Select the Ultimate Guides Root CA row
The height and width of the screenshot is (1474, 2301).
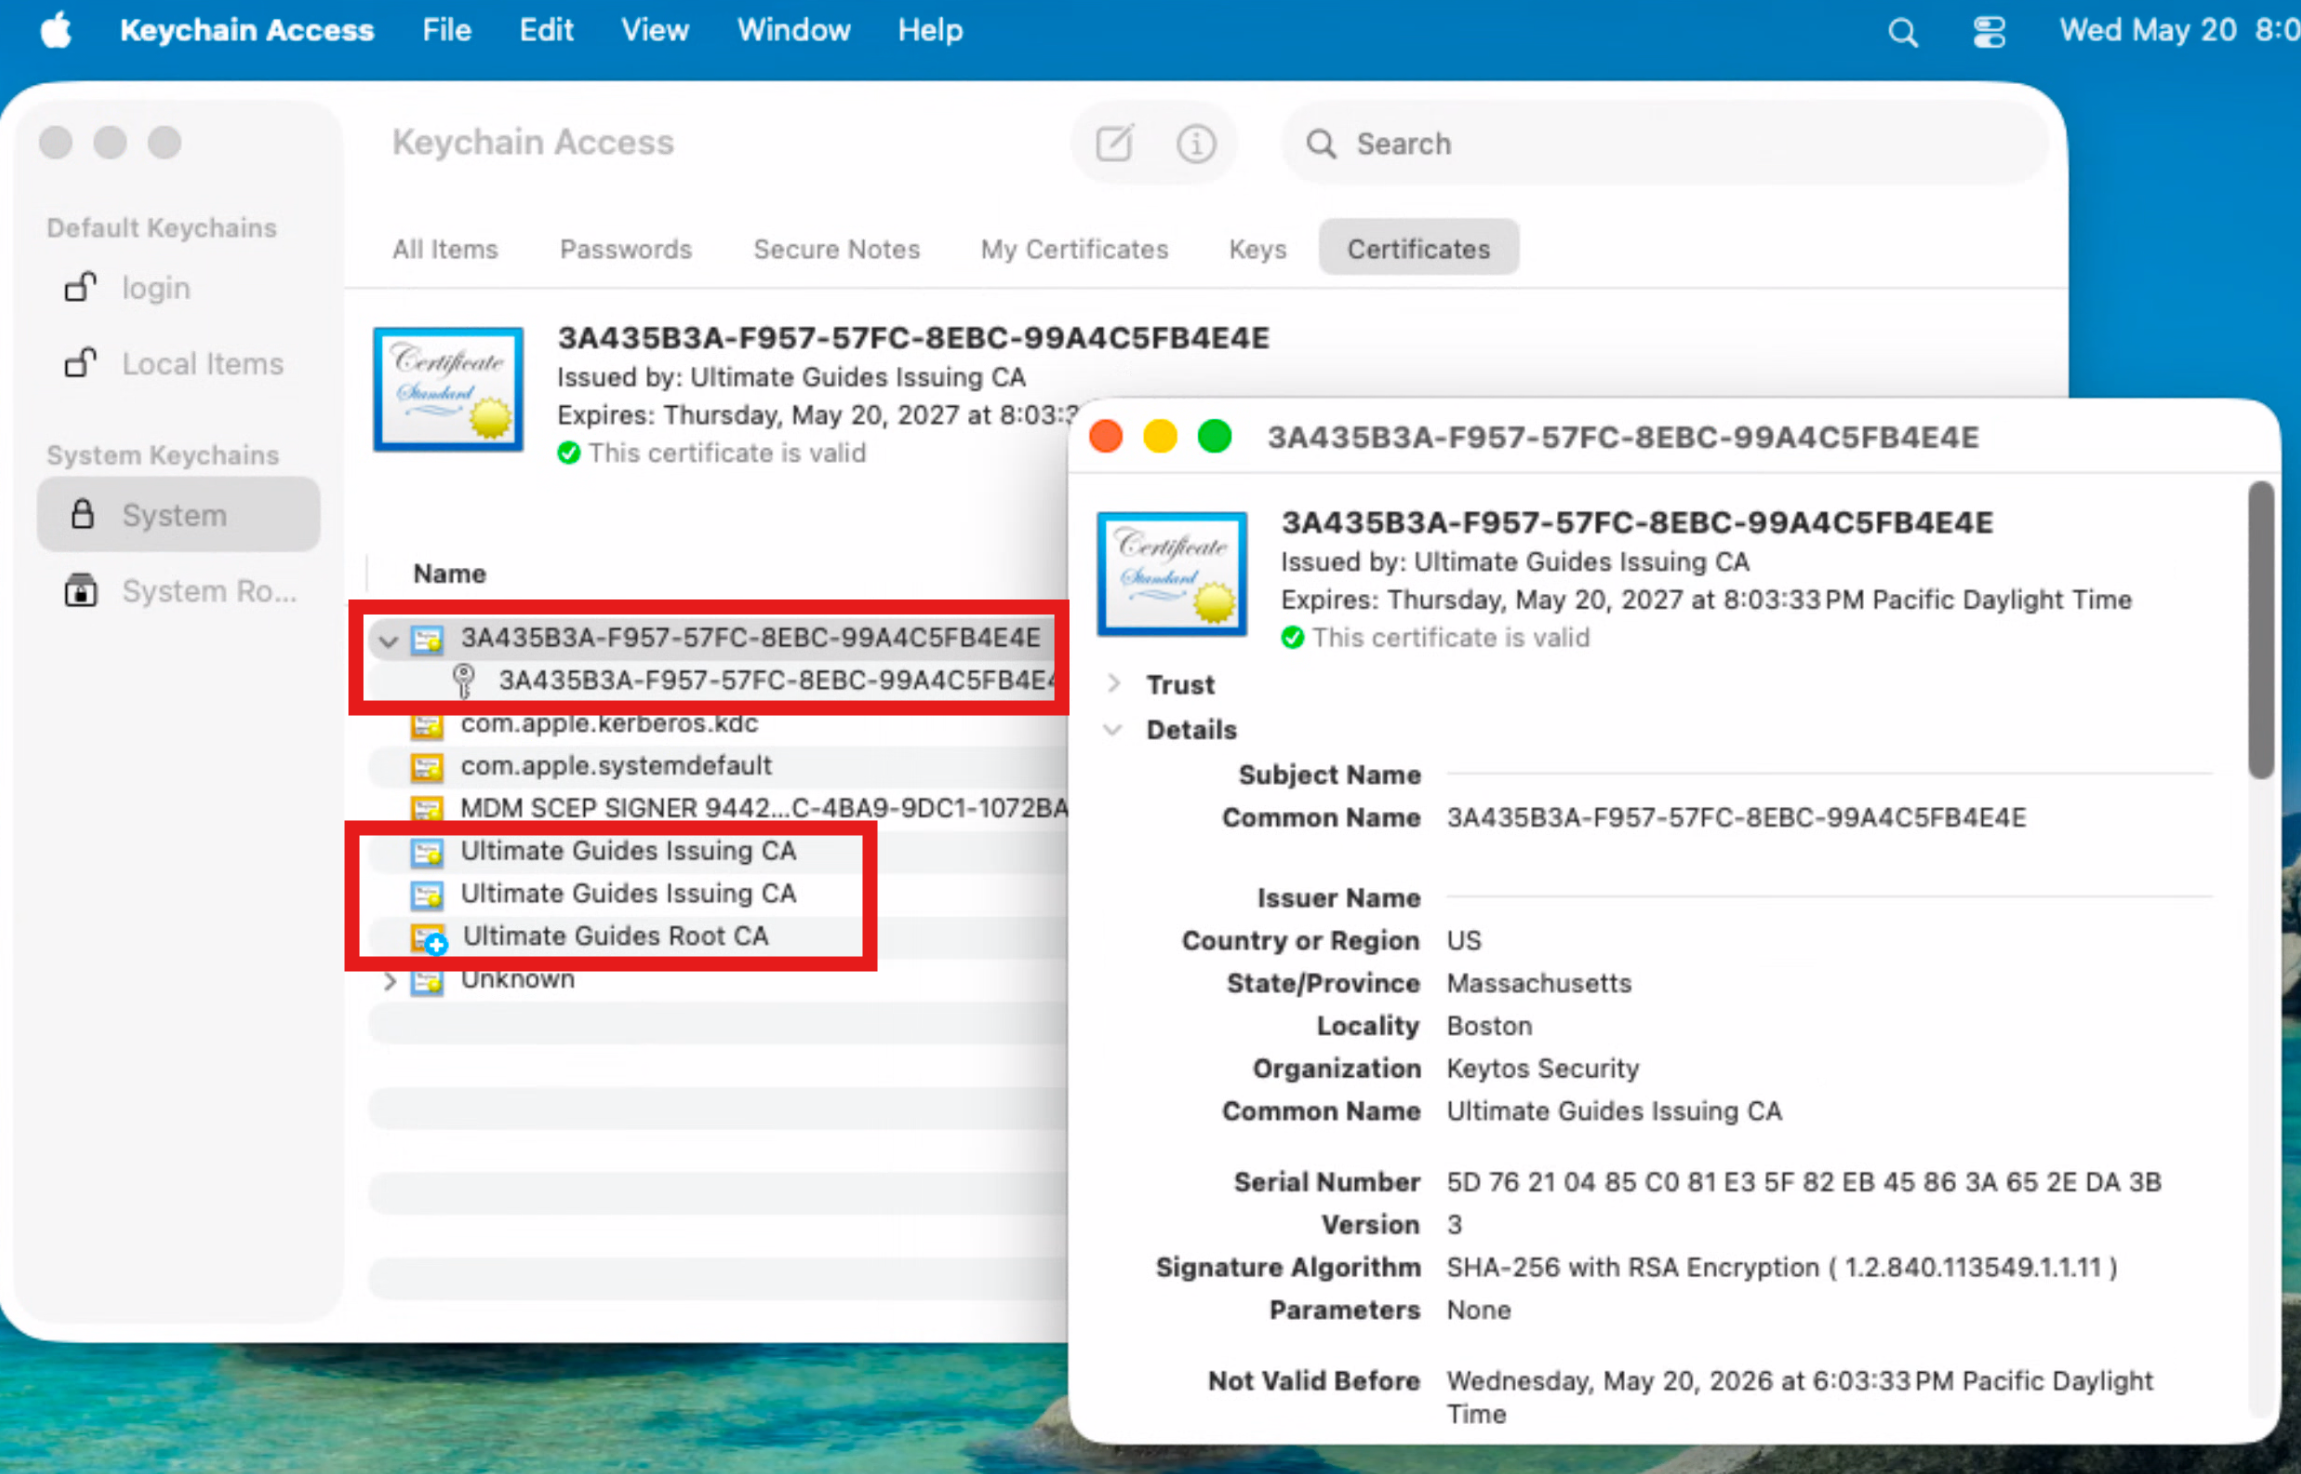coord(717,937)
